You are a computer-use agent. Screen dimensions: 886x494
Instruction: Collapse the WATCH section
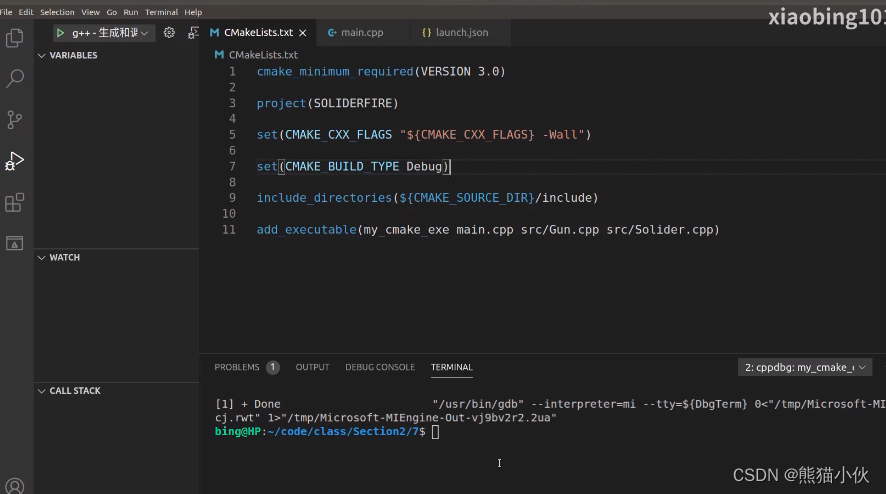coord(59,258)
